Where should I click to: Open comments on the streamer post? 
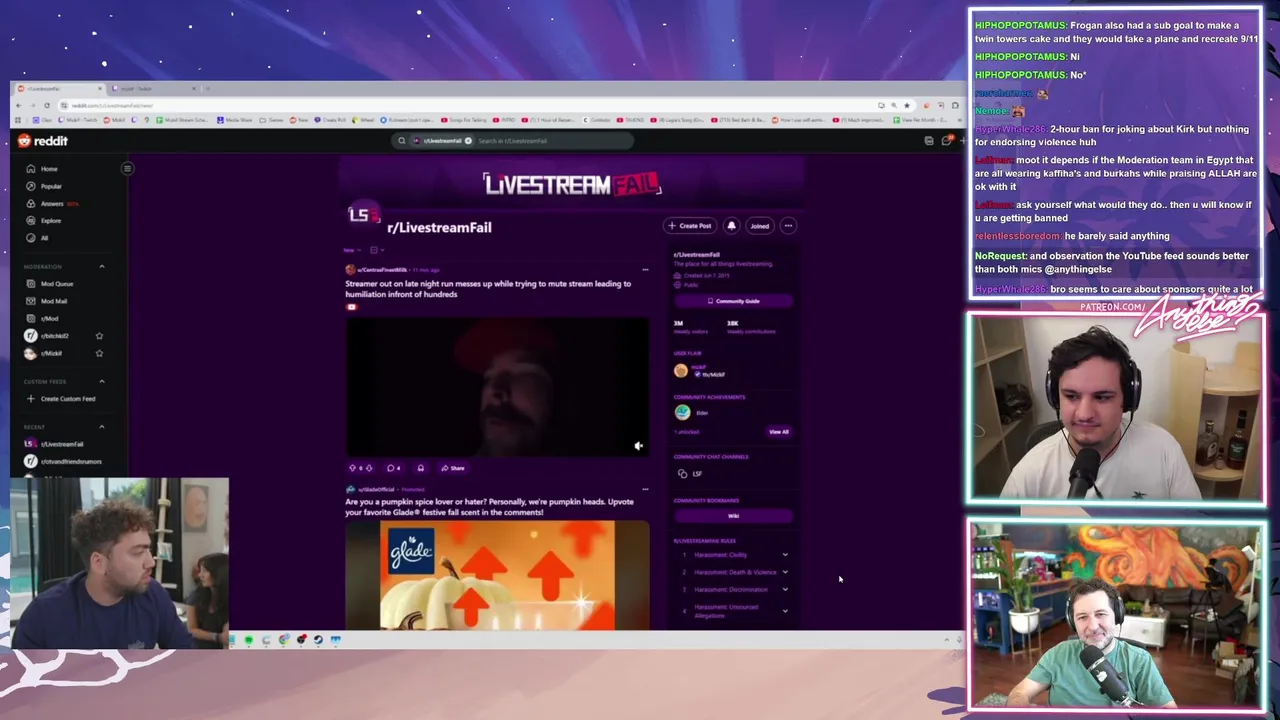(395, 468)
